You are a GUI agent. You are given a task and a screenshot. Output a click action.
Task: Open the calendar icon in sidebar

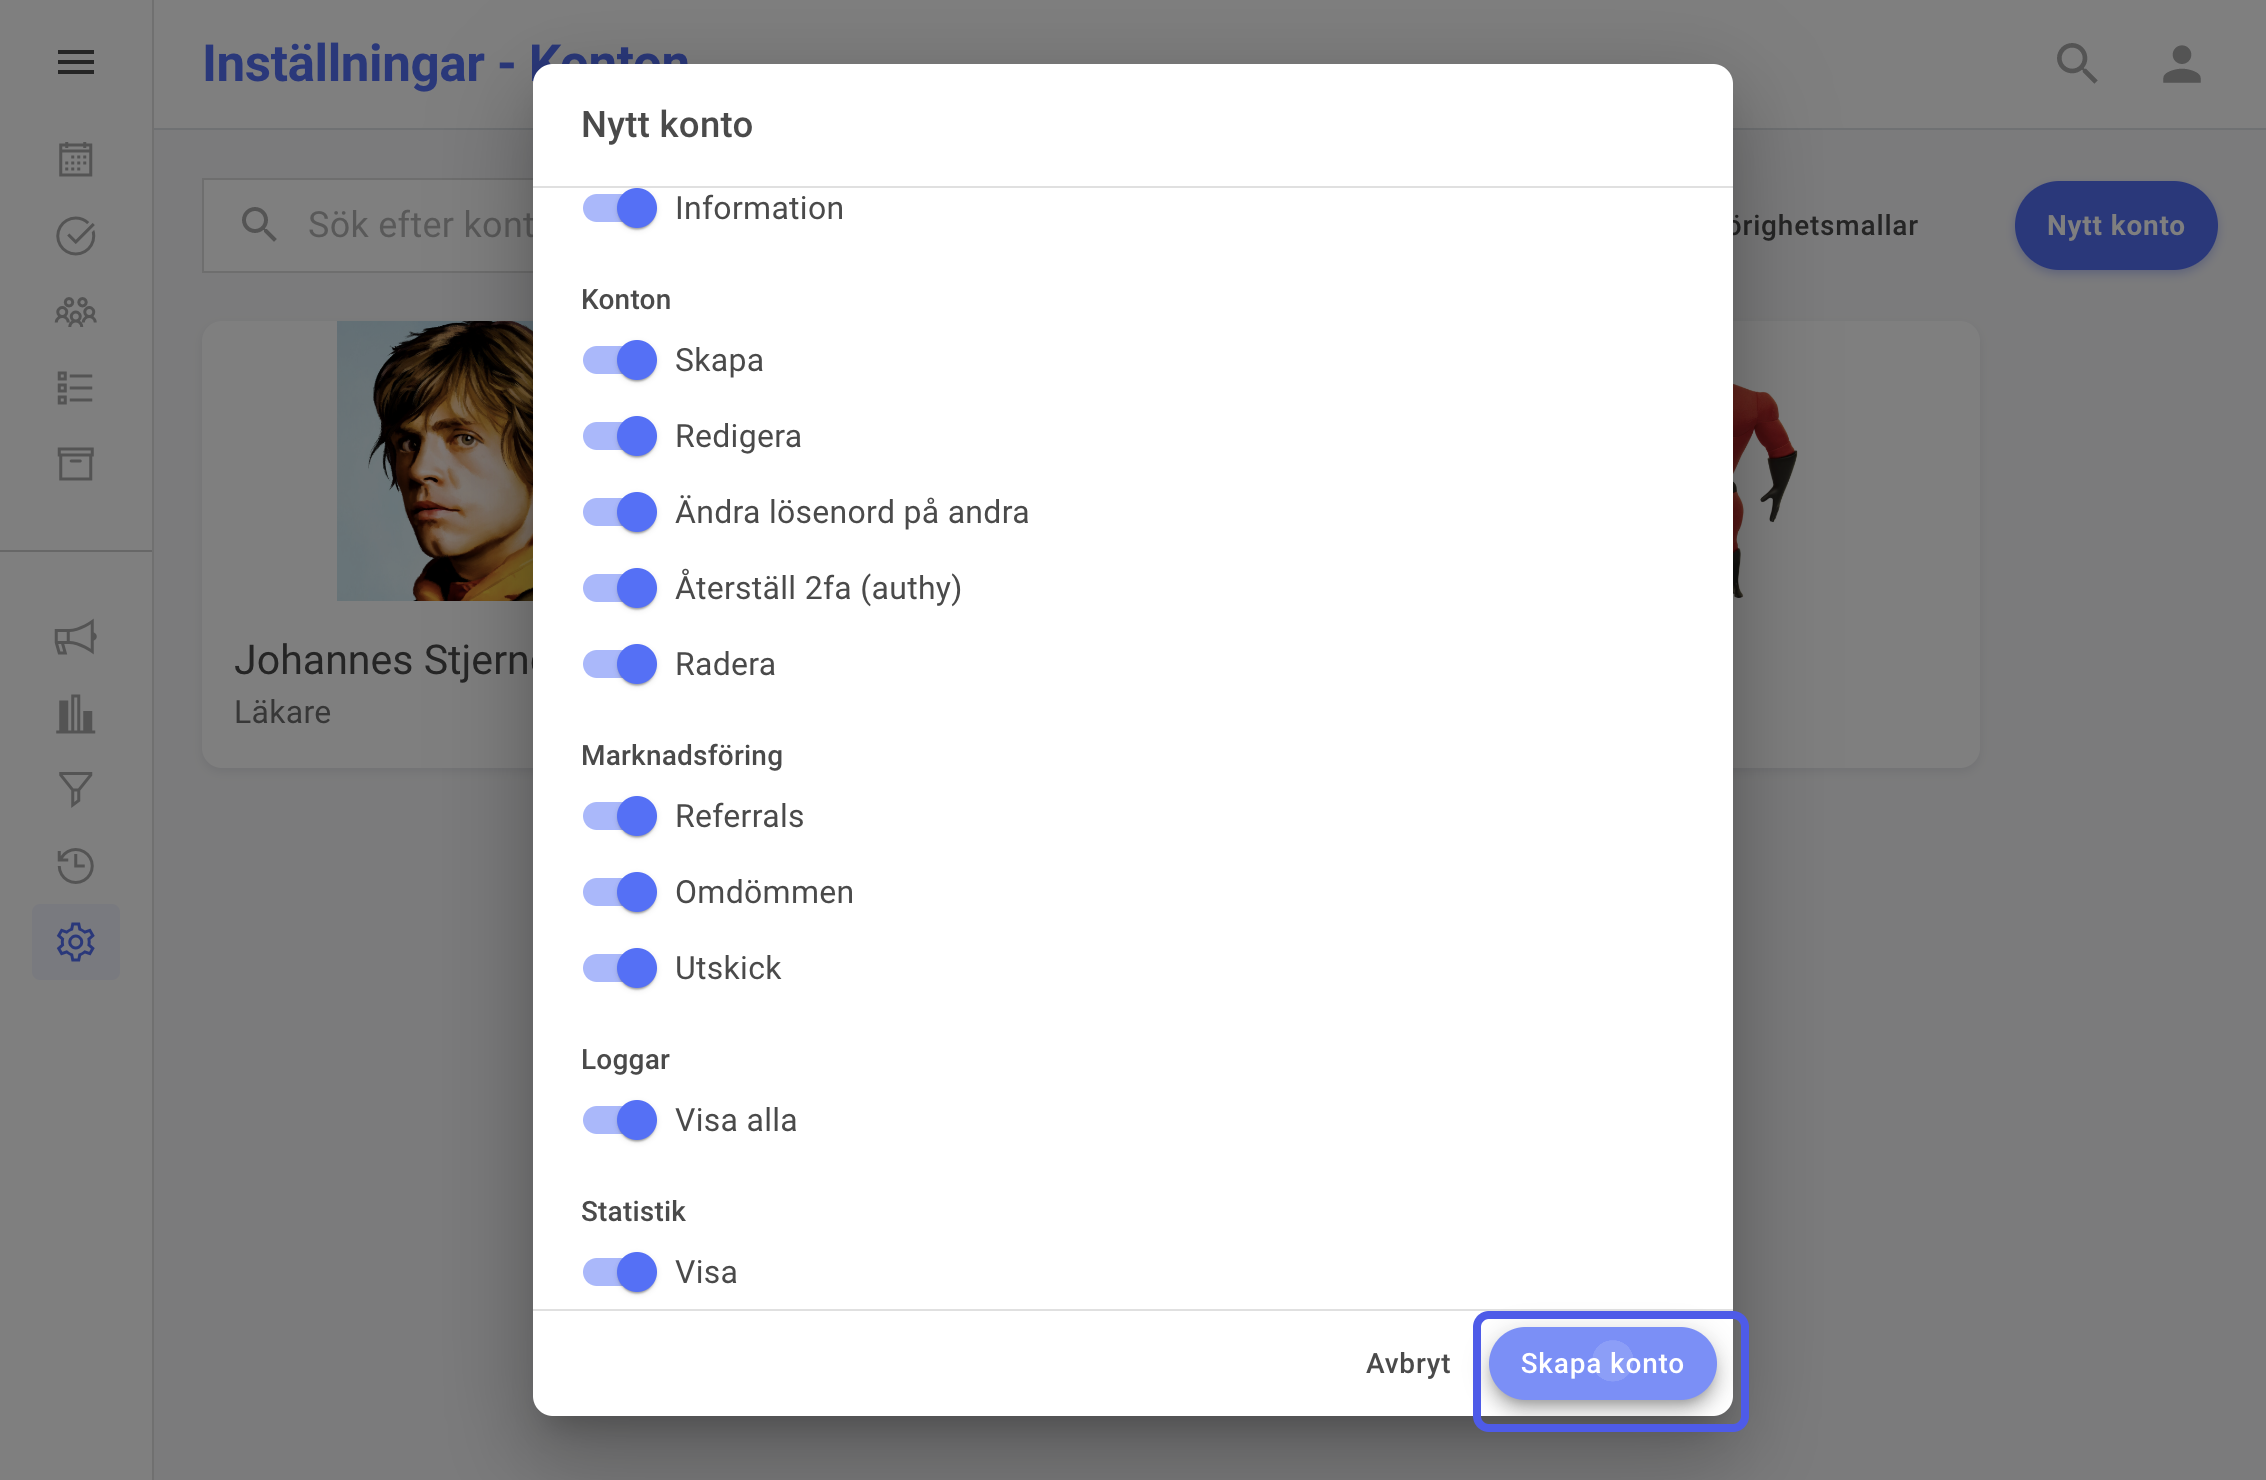click(x=76, y=159)
